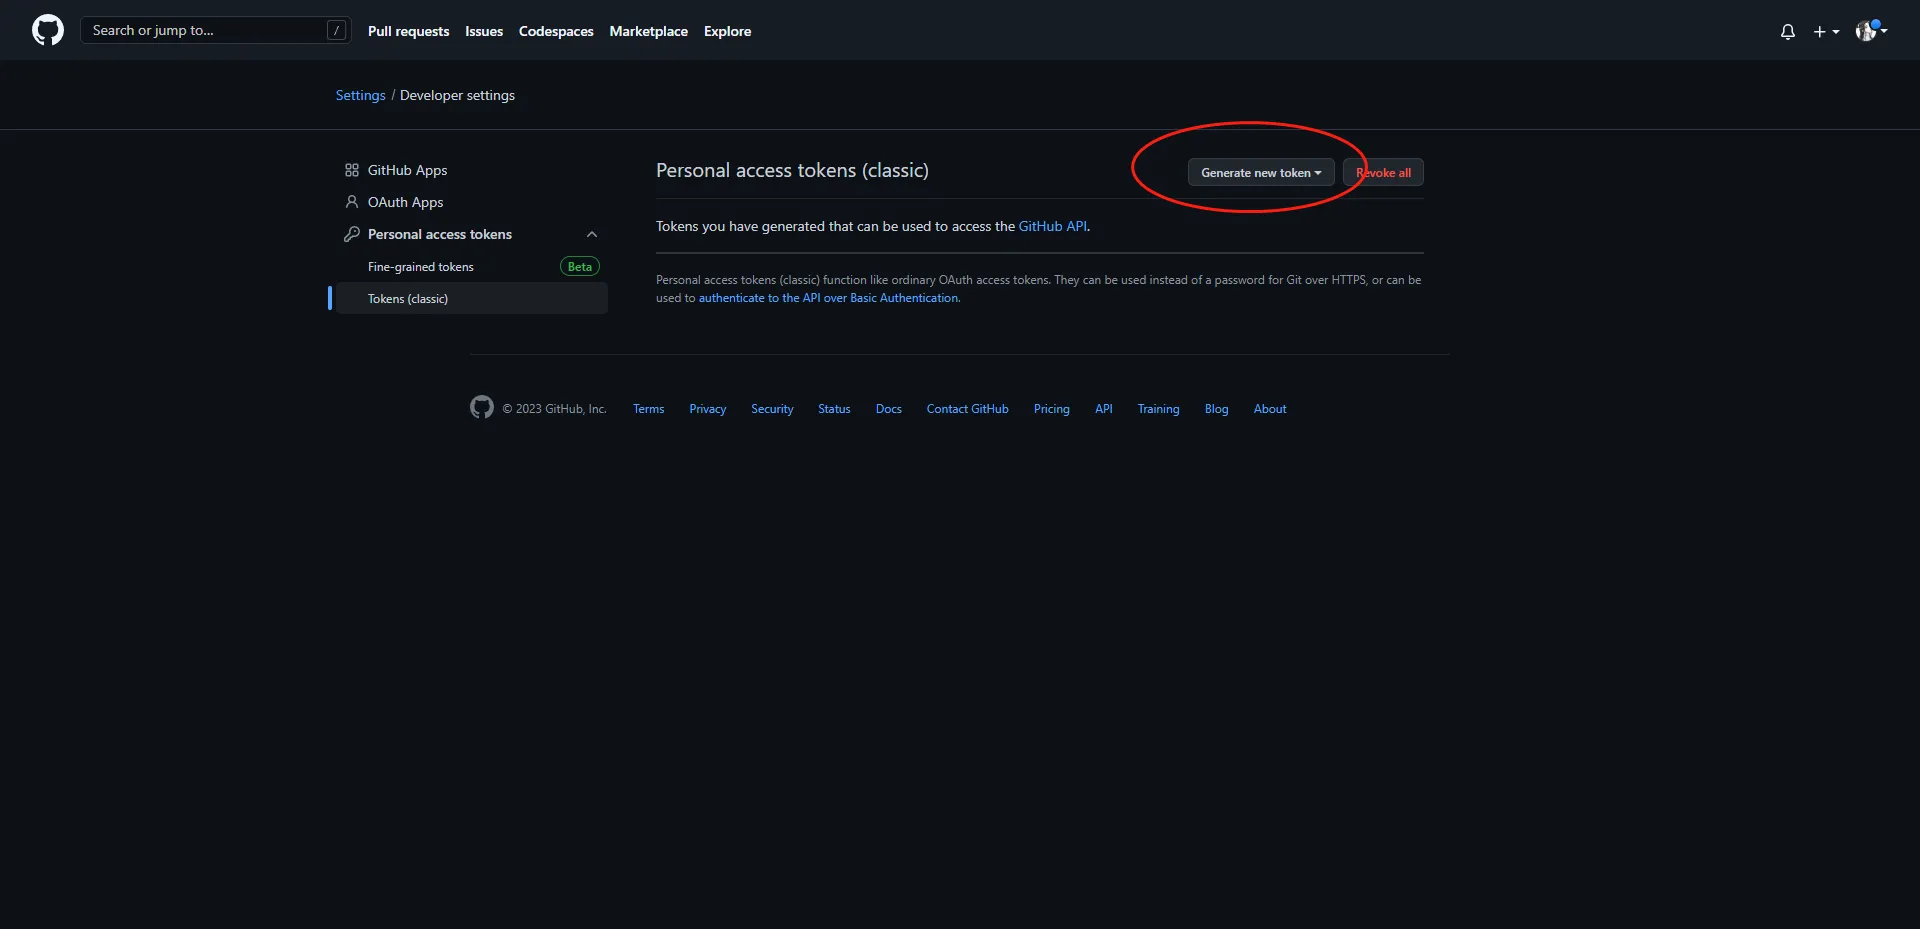Select Tokens (classic) in the sidebar

point(408,299)
